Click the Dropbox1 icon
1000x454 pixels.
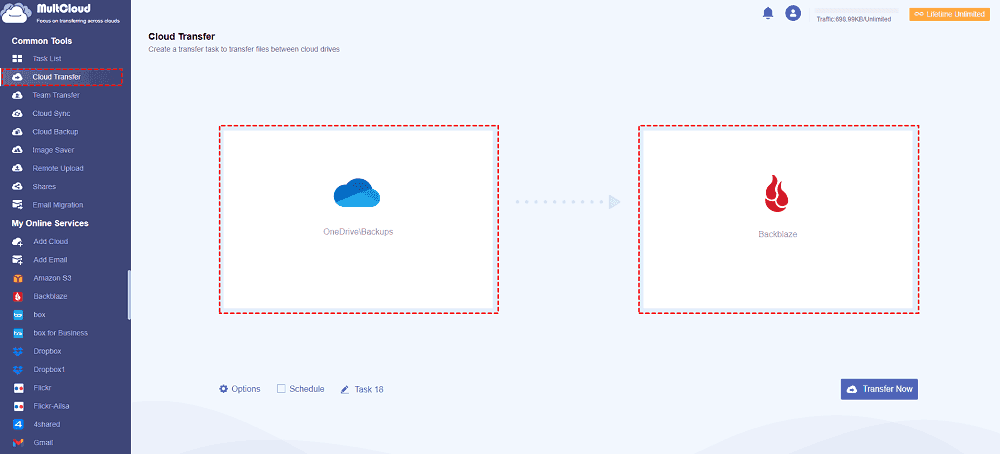[x=18, y=370]
